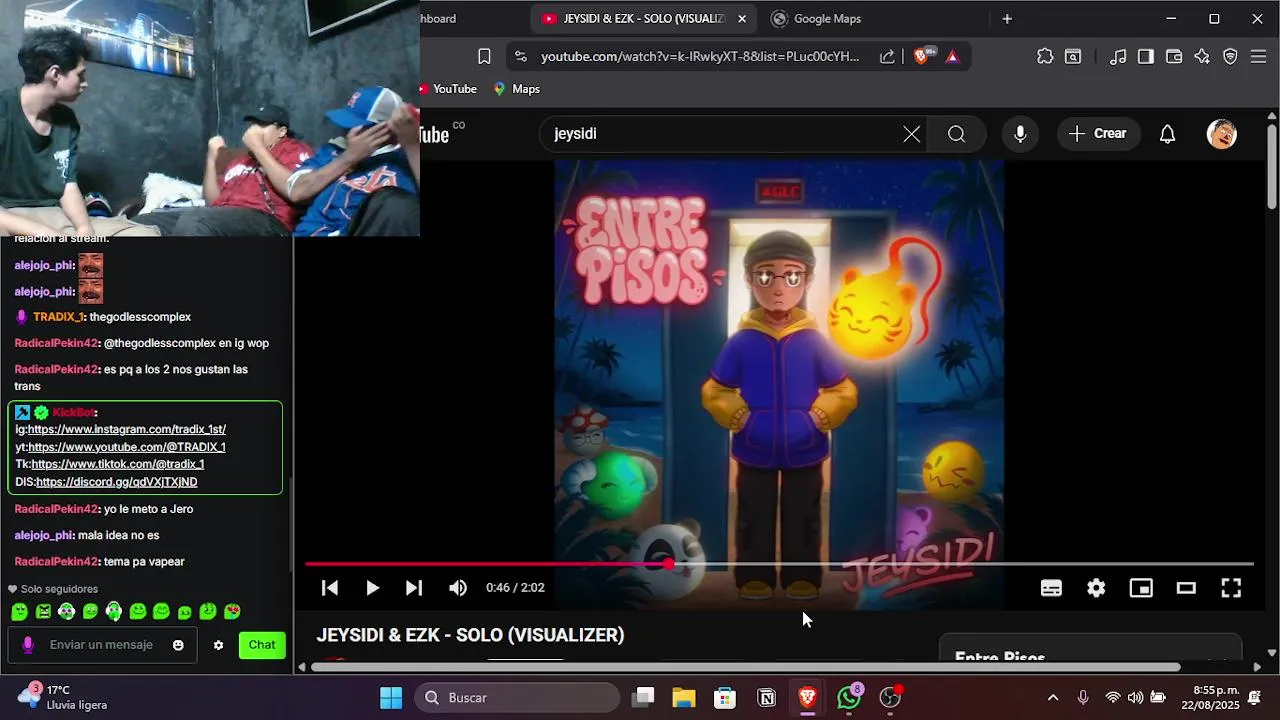Open the Crear menu on YouTube
The width and height of the screenshot is (1280, 720).
click(x=1097, y=134)
